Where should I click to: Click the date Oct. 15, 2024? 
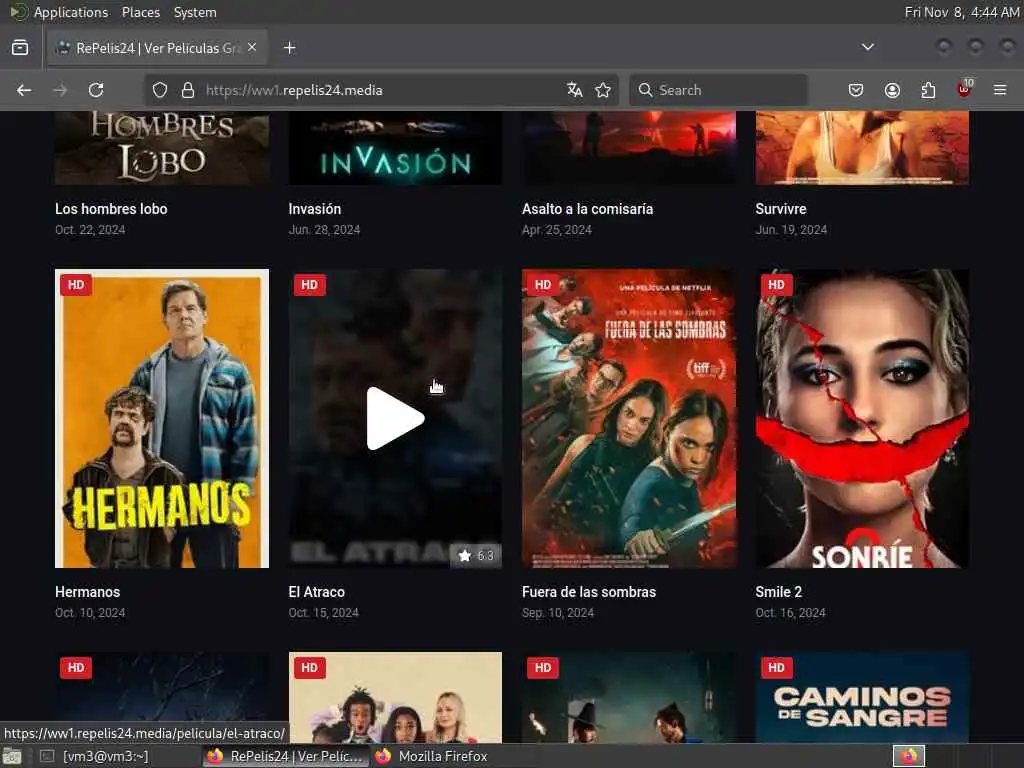point(323,613)
